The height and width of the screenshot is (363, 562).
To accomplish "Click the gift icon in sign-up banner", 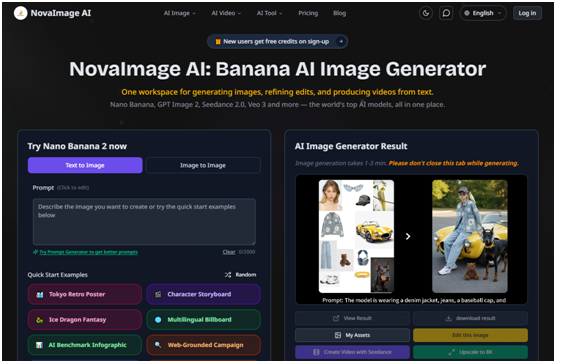I will tap(218, 42).
